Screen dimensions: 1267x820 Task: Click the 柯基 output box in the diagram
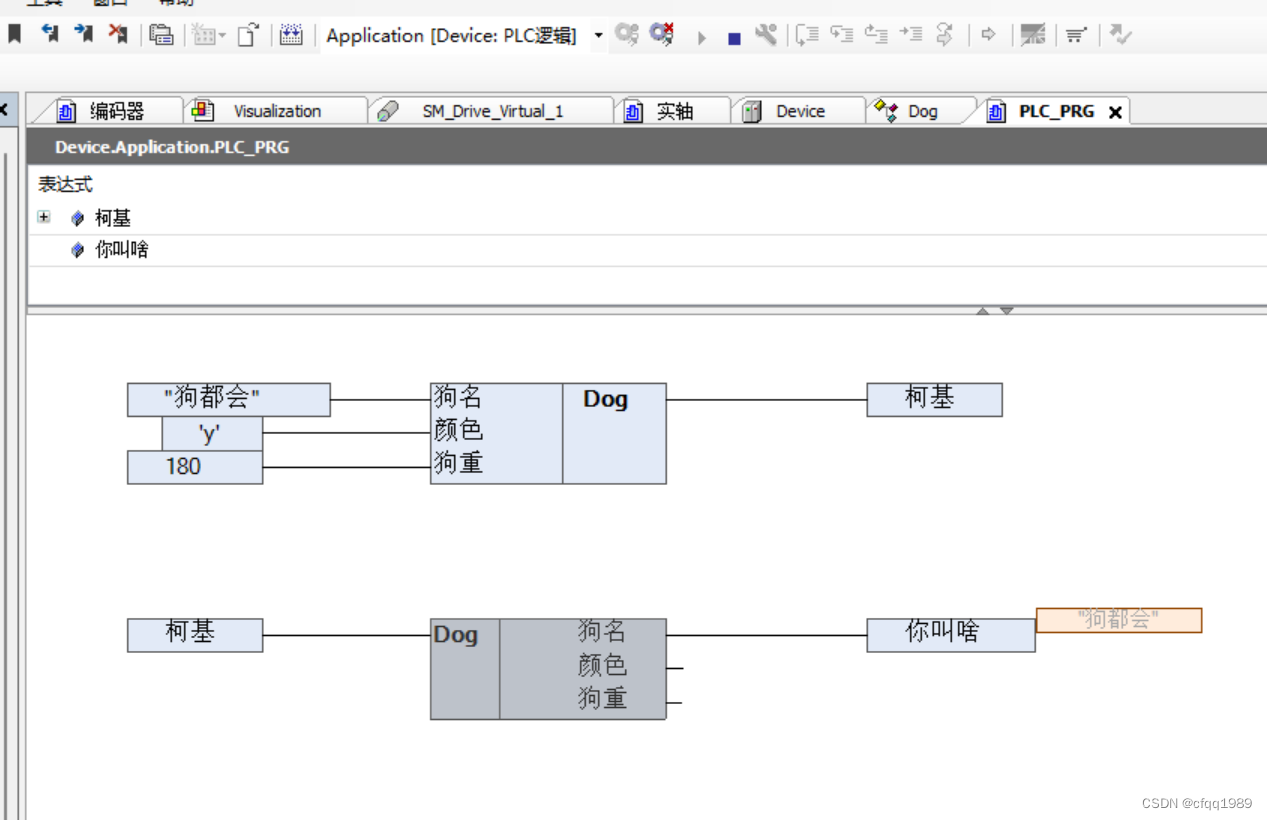[x=933, y=399]
